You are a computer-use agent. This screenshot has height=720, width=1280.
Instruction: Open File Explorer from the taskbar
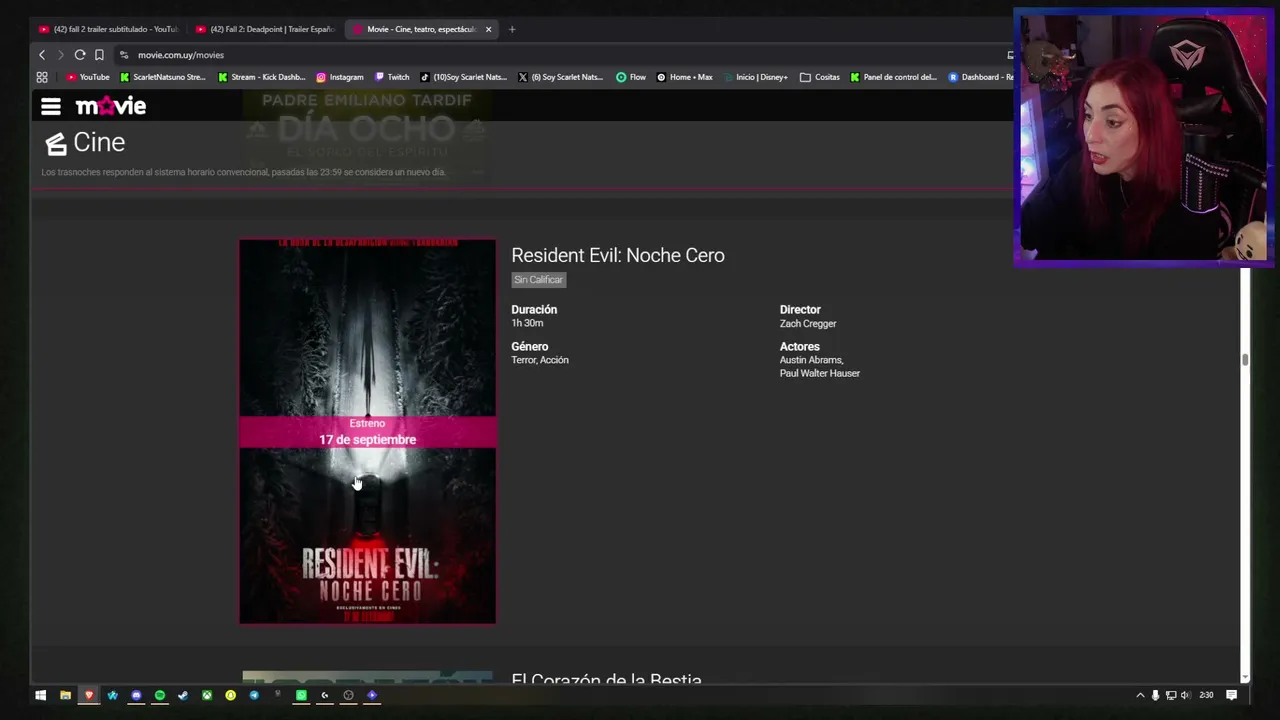65,695
